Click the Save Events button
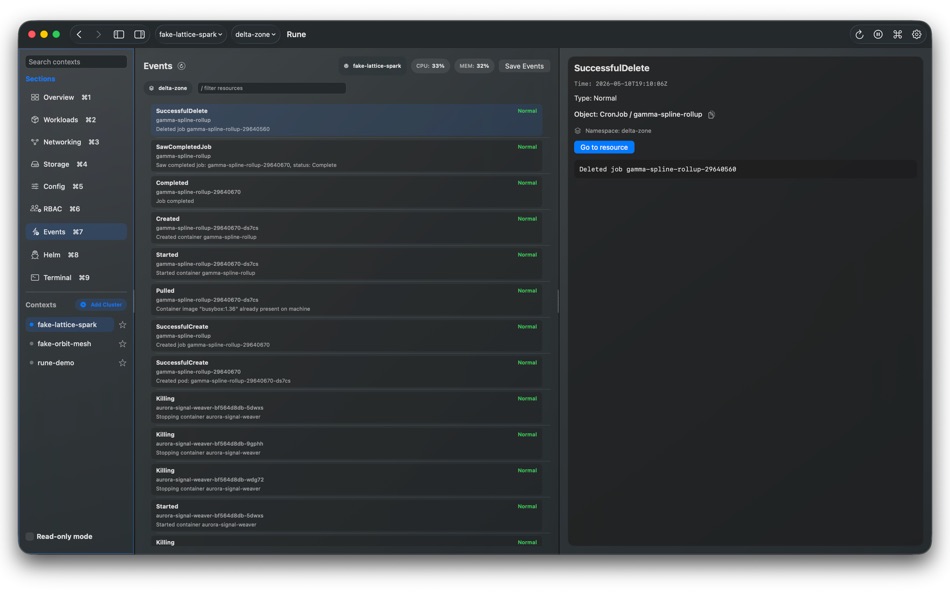Viewport: 950px width, 594px height. coord(524,66)
